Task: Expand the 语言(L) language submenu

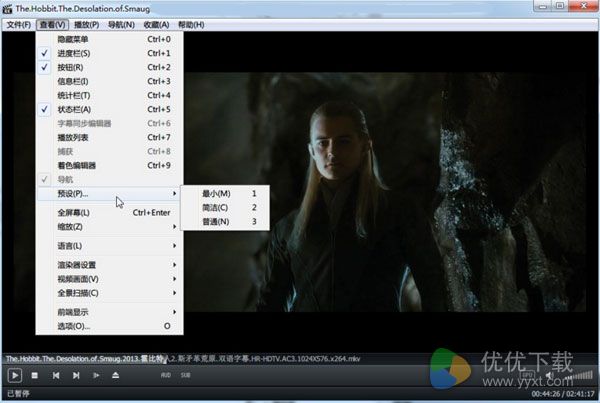Action: click(109, 246)
